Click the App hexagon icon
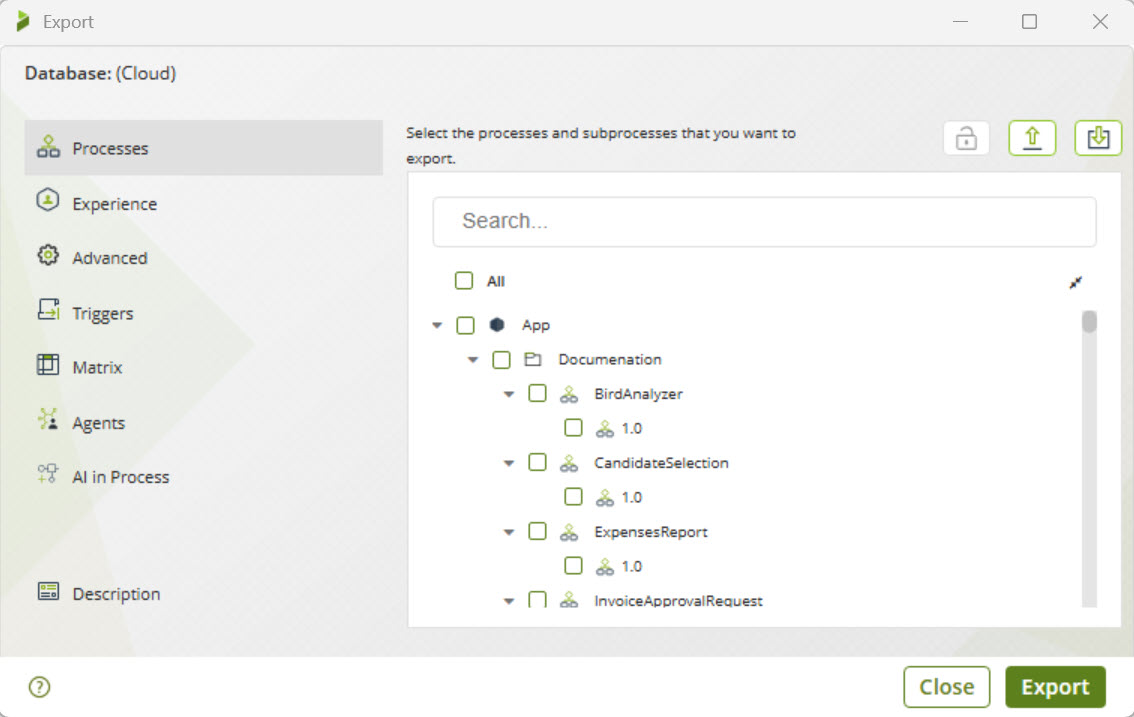This screenshot has width=1134, height=717. pos(497,325)
